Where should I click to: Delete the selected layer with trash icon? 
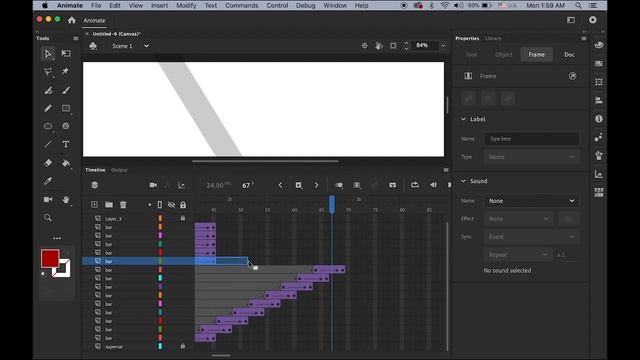click(123, 204)
